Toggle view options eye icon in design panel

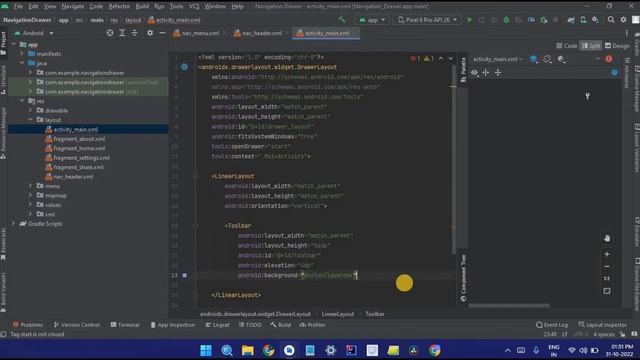point(474,73)
